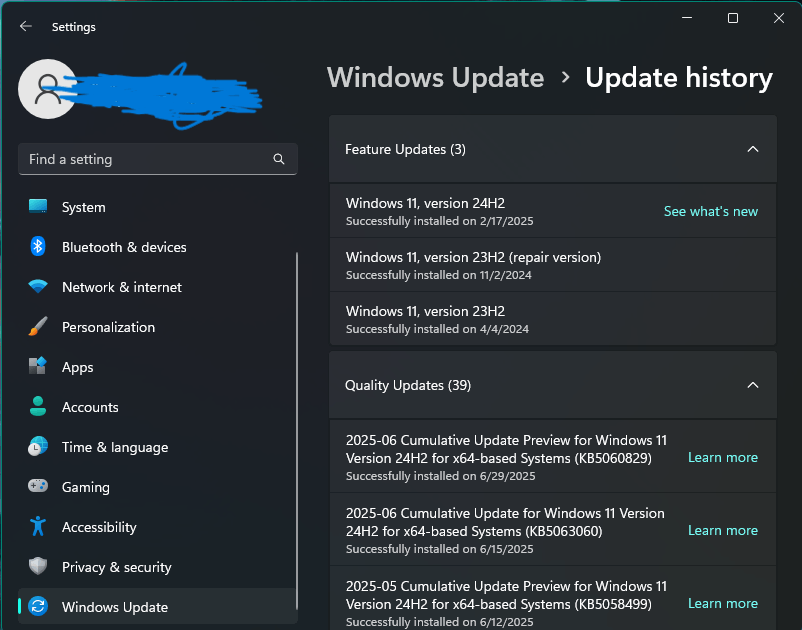Click the Update history page title
Image resolution: width=802 pixels, height=630 pixels.
[679, 78]
